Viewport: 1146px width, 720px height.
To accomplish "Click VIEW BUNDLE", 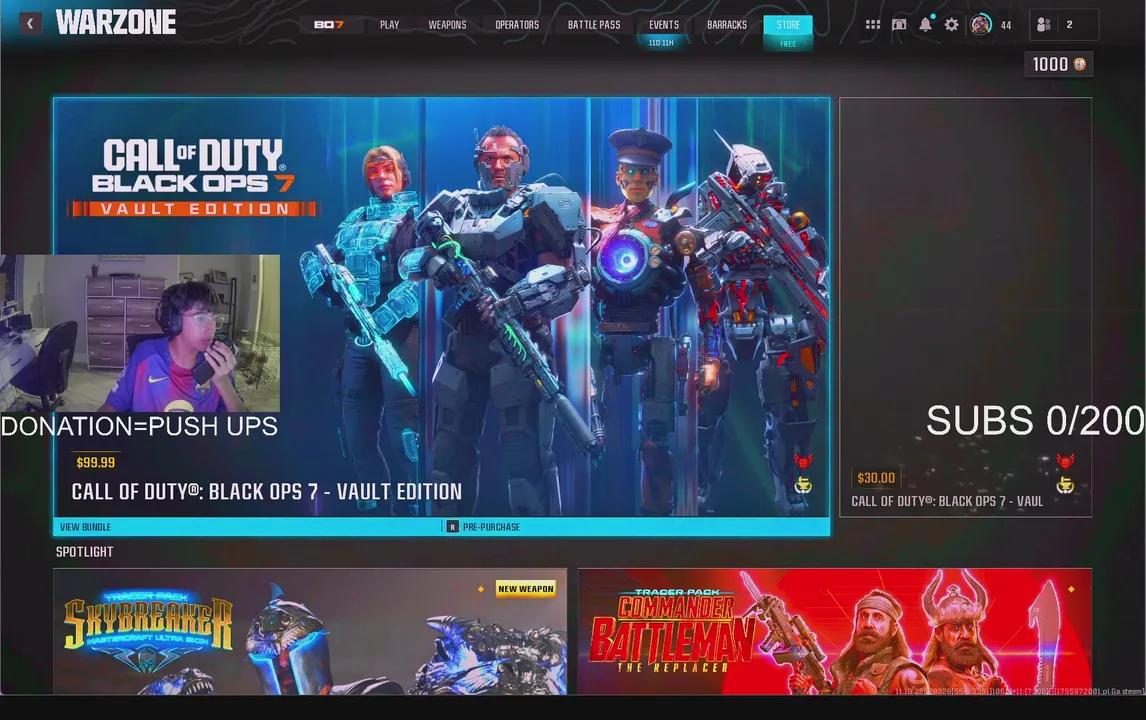I will [86, 527].
